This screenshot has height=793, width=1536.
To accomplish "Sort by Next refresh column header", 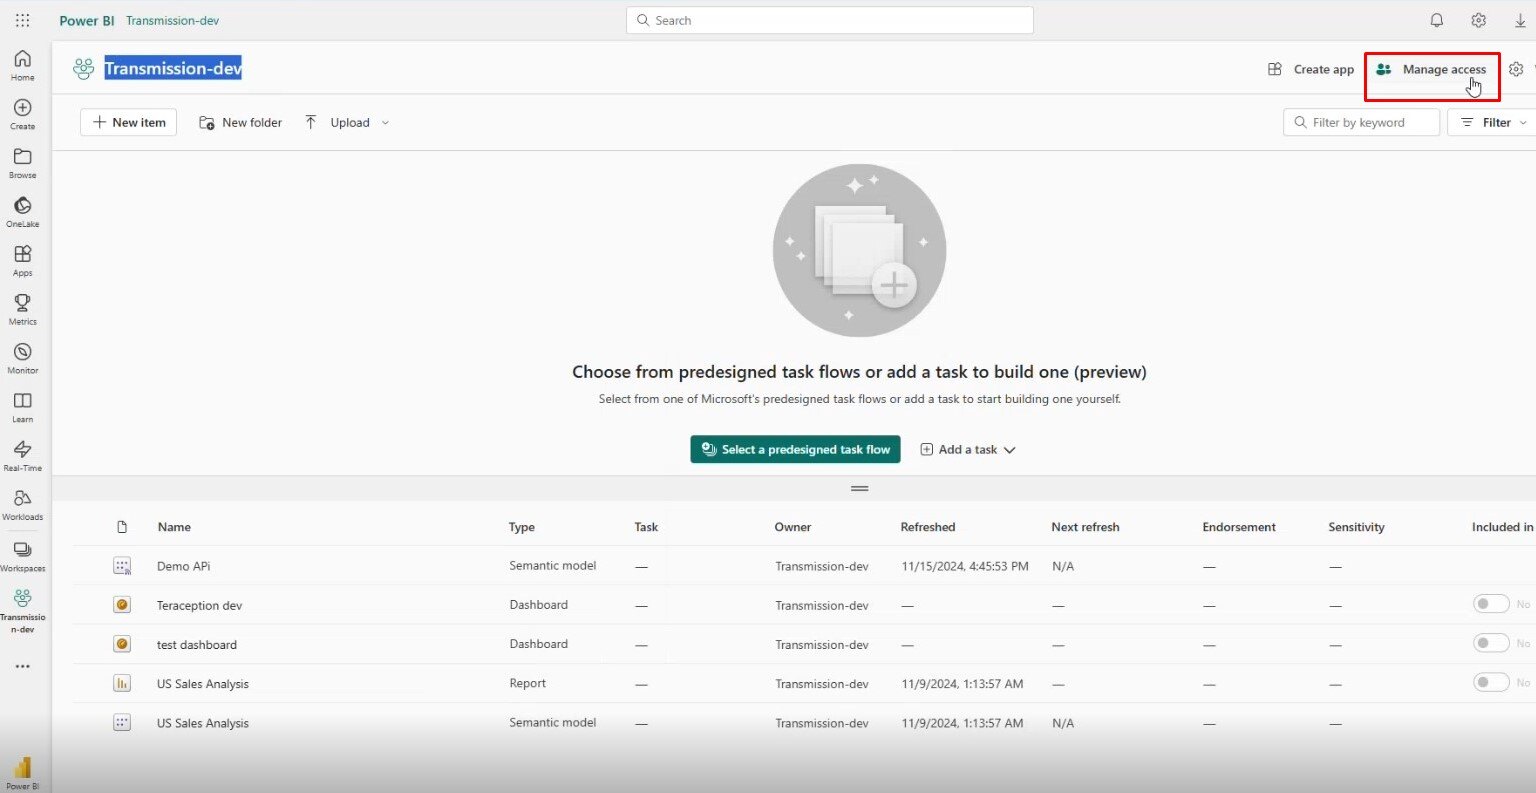I will click(x=1085, y=527).
